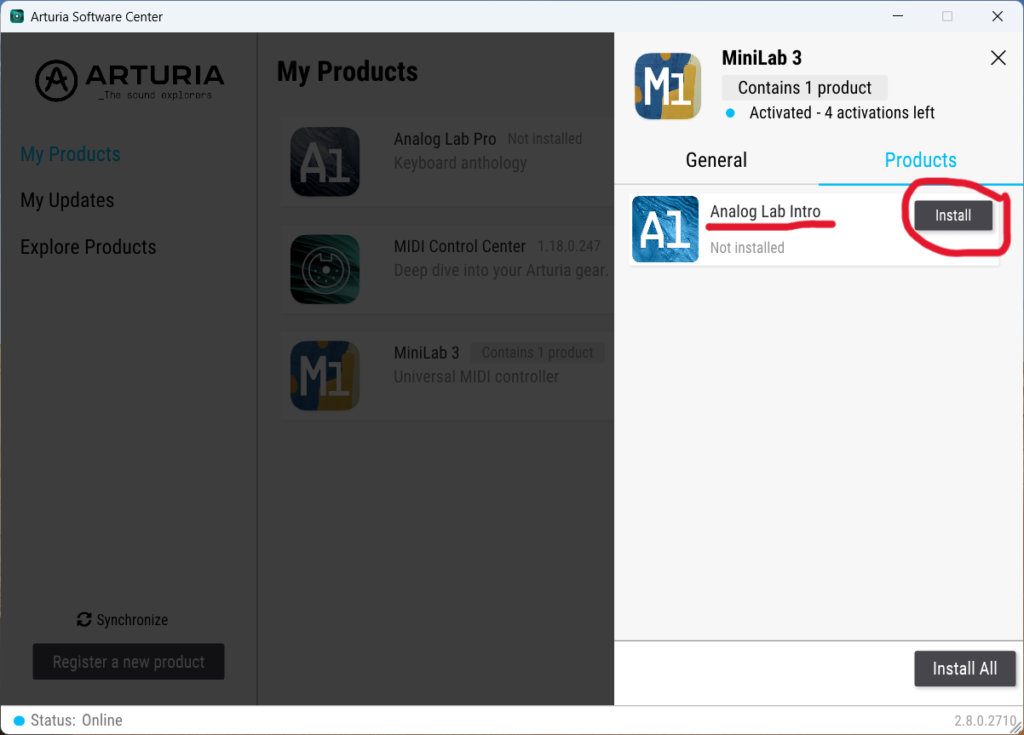
Task: Close the MiniLab 3 details panel
Action: (x=998, y=58)
